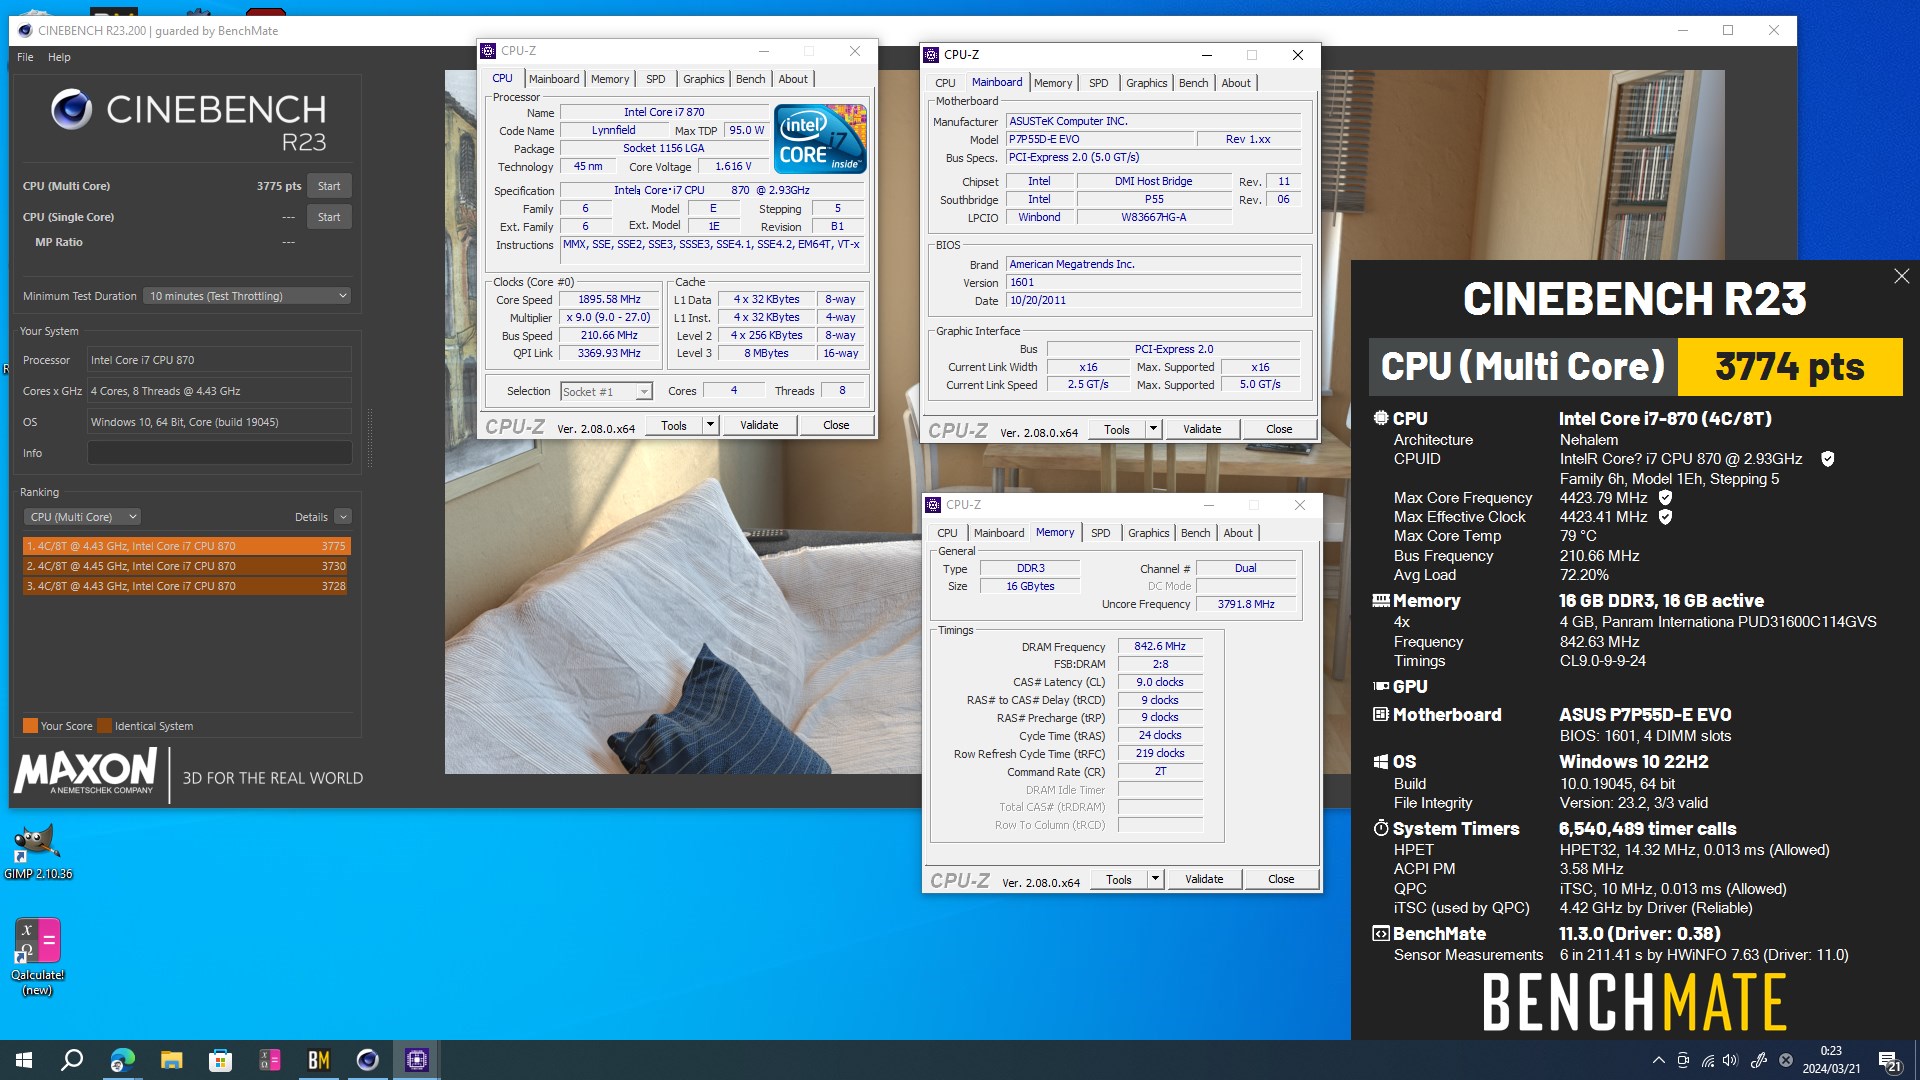Click the pen tray icon in the system tray
Viewport: 1920px width, 1080px height.
point(1758,1060)
